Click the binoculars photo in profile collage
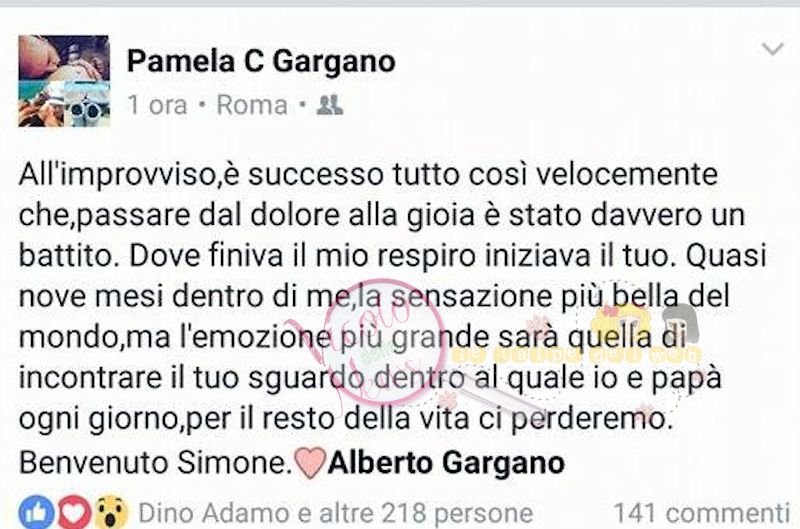This screenshot has width=800, height=529. [x=87, y=104]
